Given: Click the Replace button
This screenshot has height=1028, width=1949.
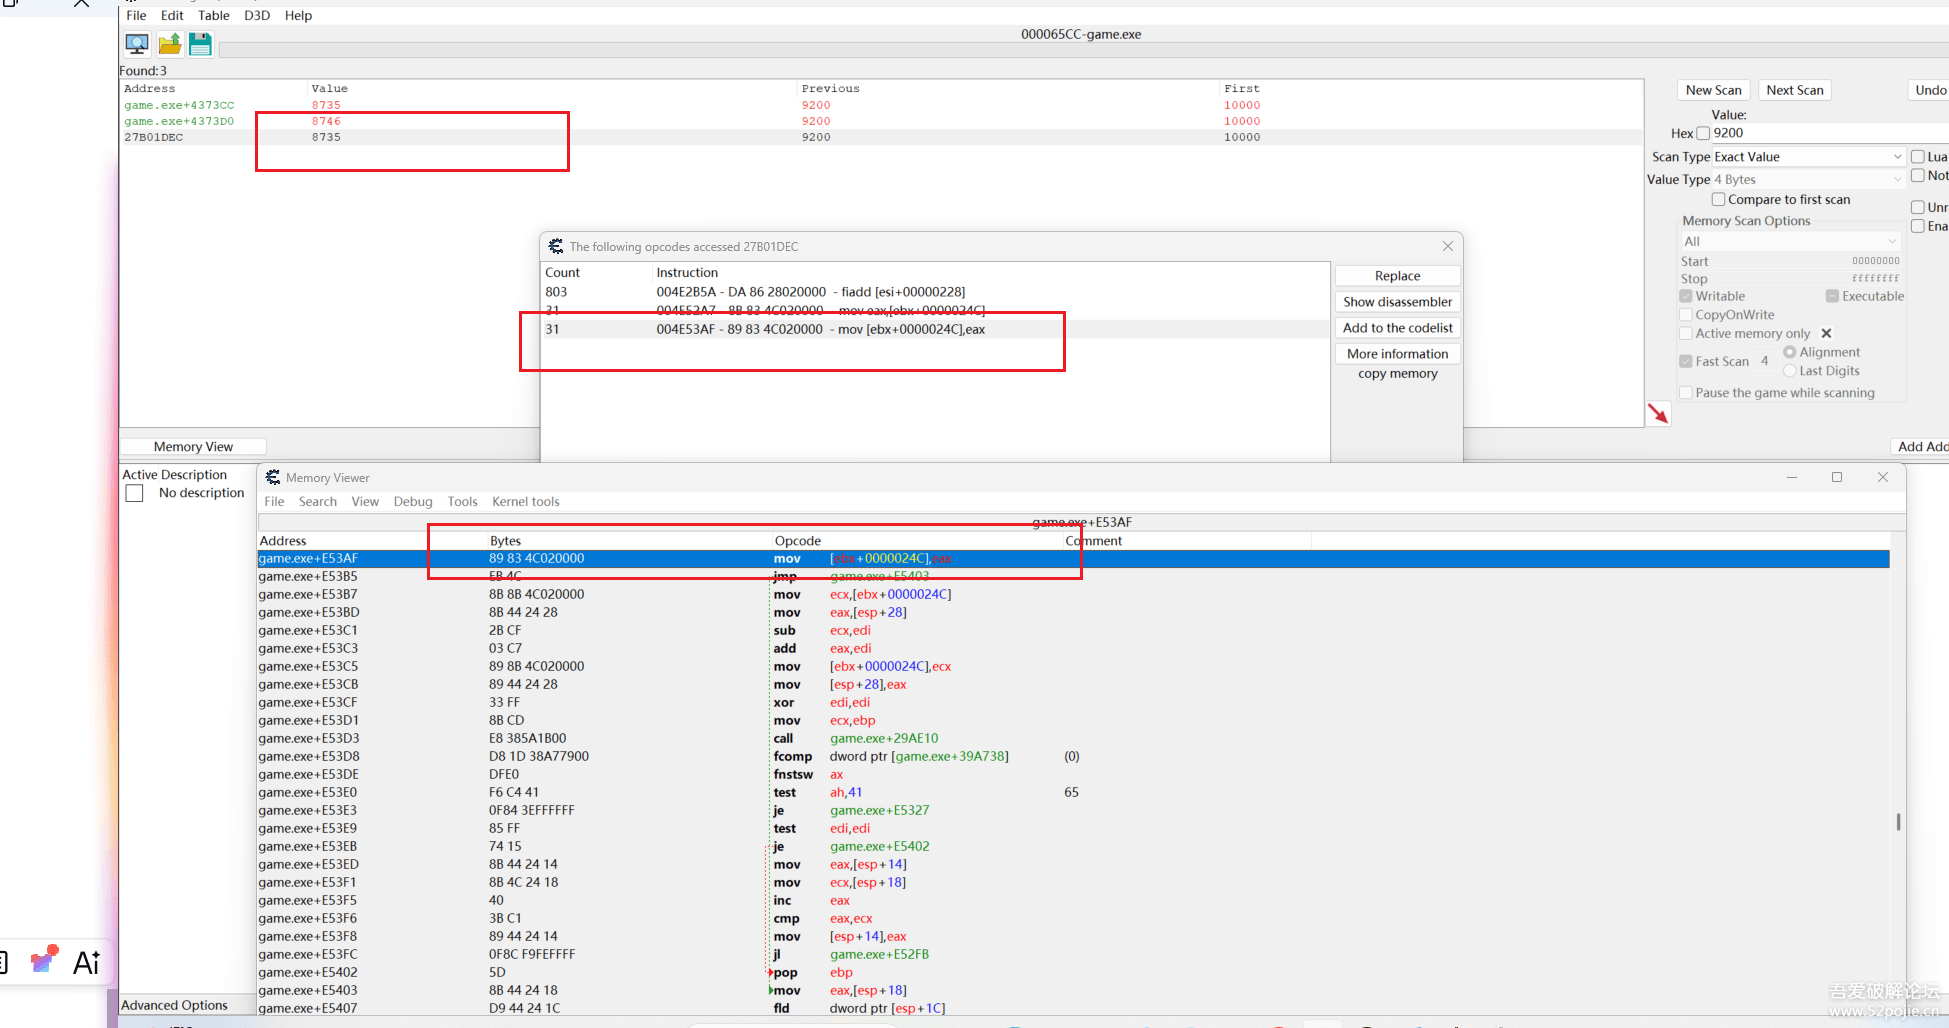Looking at the screenshot, I should 1398,276.
